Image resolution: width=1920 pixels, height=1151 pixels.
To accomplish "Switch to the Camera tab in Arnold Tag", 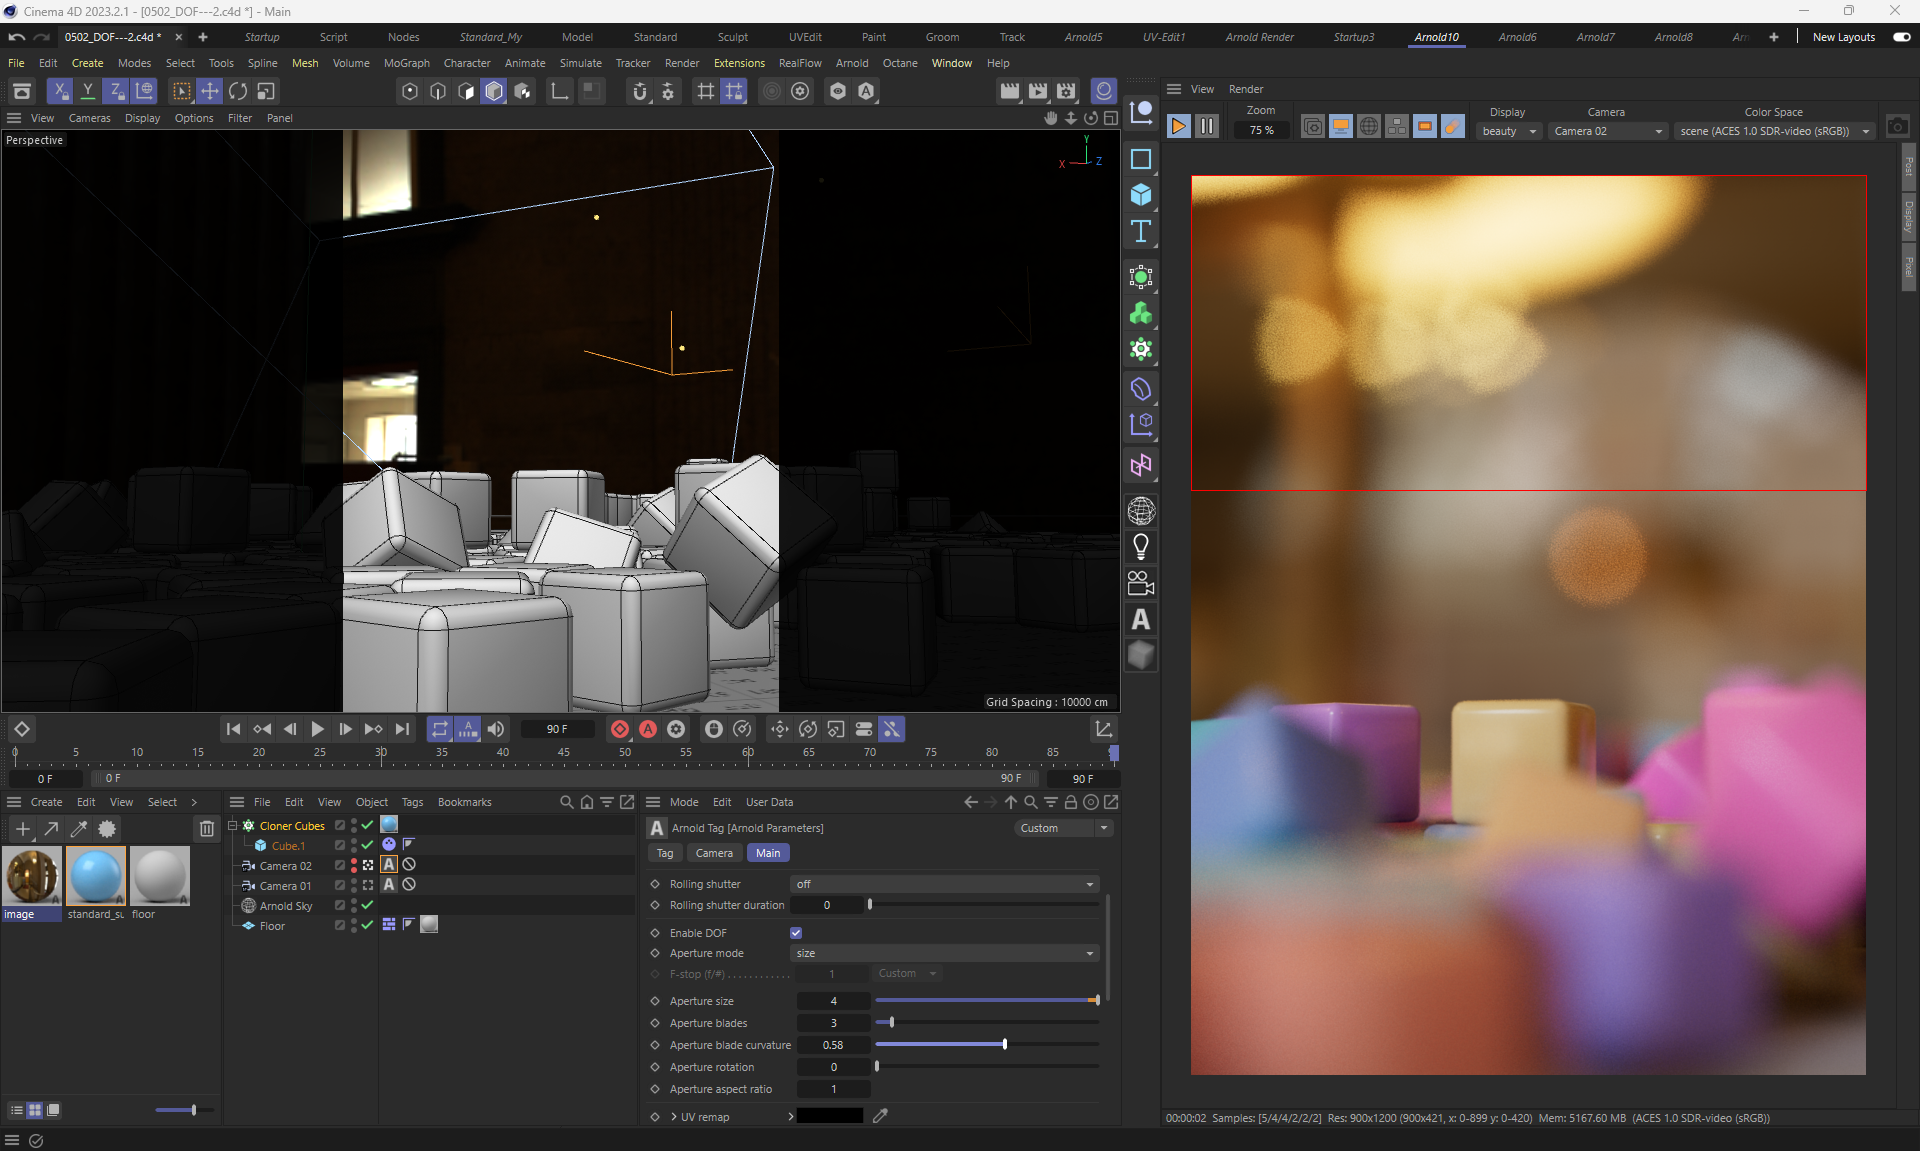I will click(x=714, y=853).
